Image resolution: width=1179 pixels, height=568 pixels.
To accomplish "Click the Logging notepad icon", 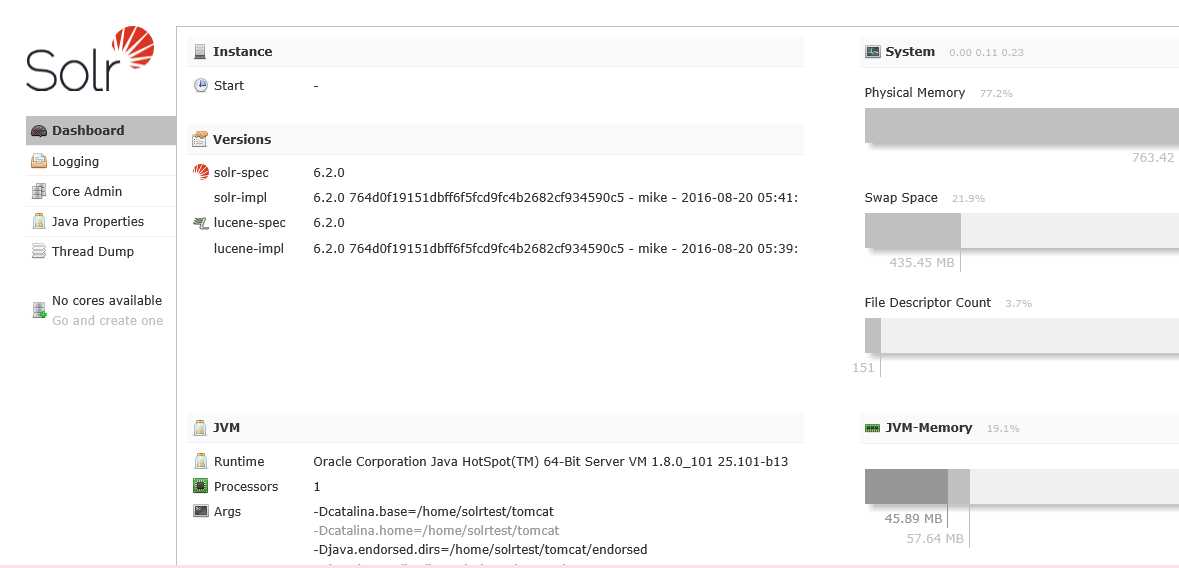I will [x=38, y=161].
